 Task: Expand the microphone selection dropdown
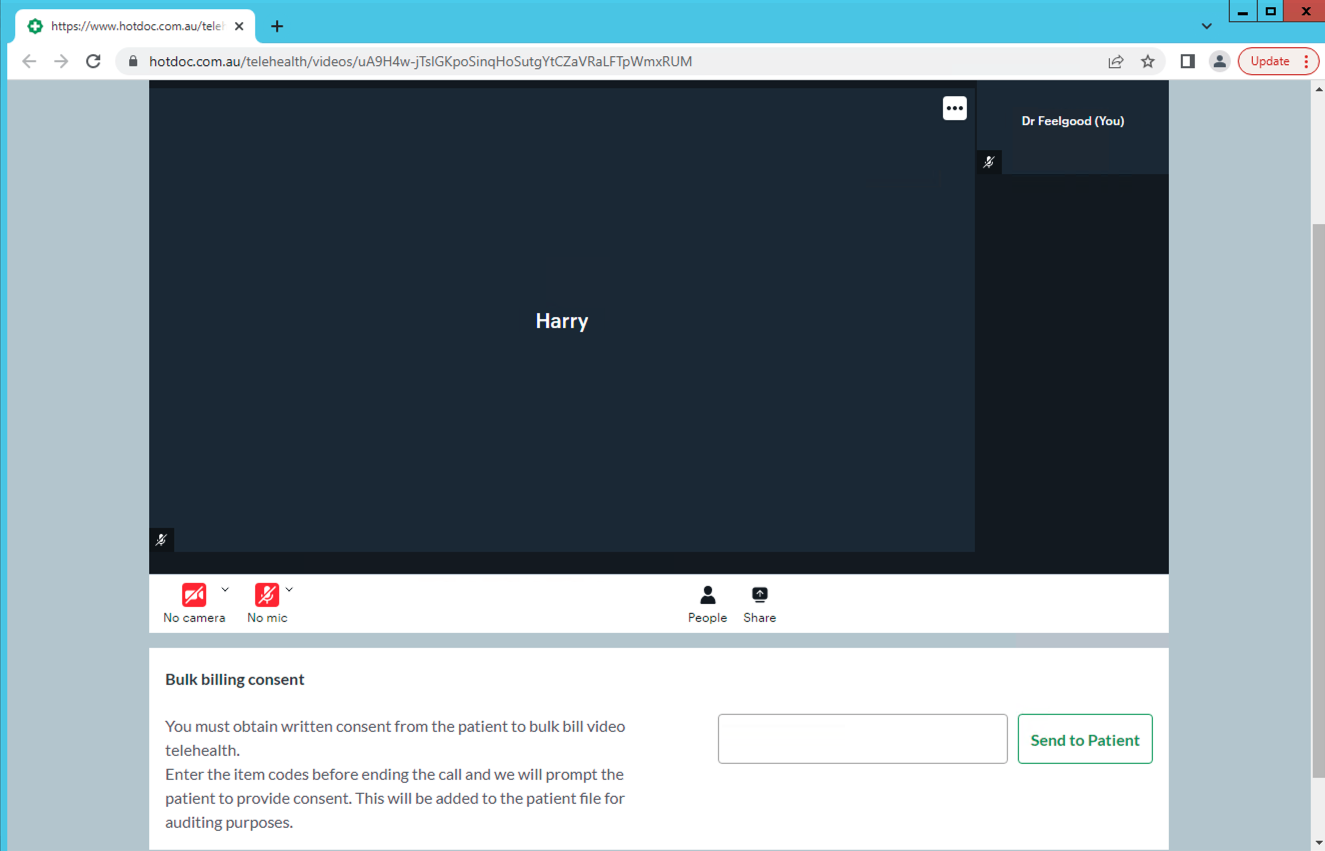[290, 589]
